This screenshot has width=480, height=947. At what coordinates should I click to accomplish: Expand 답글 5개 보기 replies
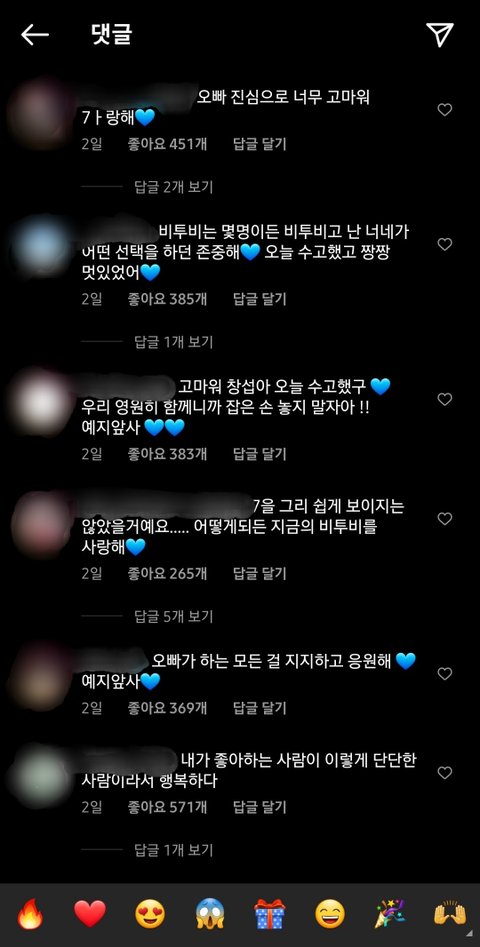pos(173,617)
